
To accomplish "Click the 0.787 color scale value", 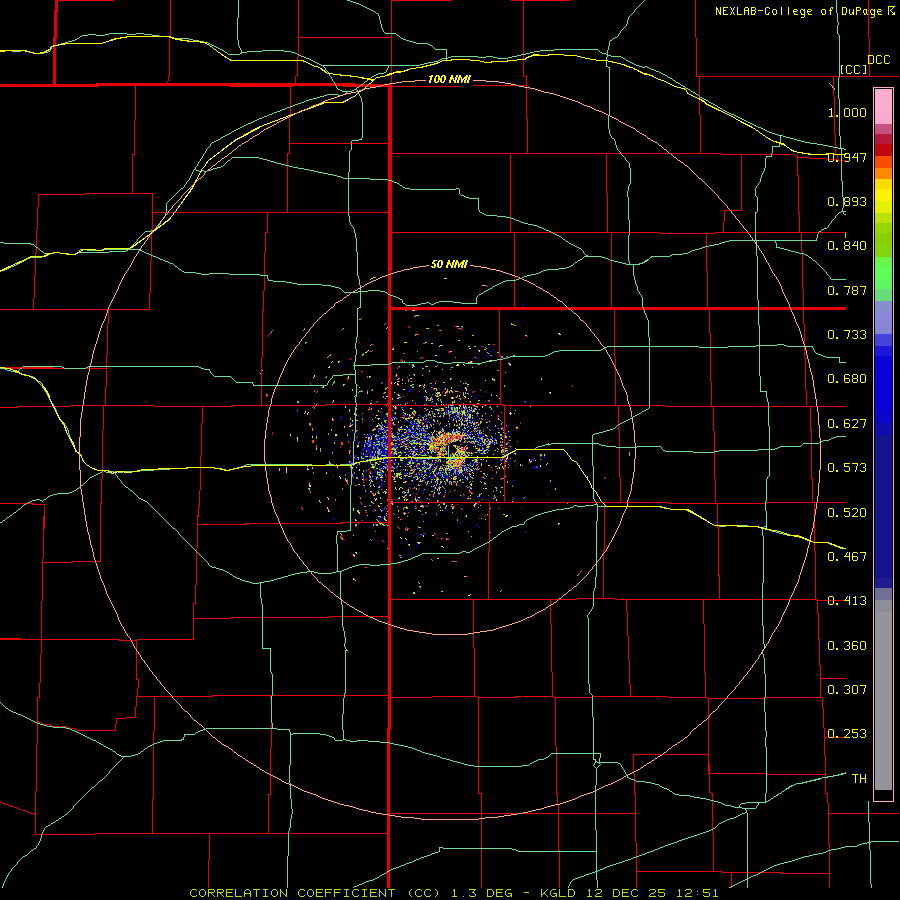I will click(847, 290).
